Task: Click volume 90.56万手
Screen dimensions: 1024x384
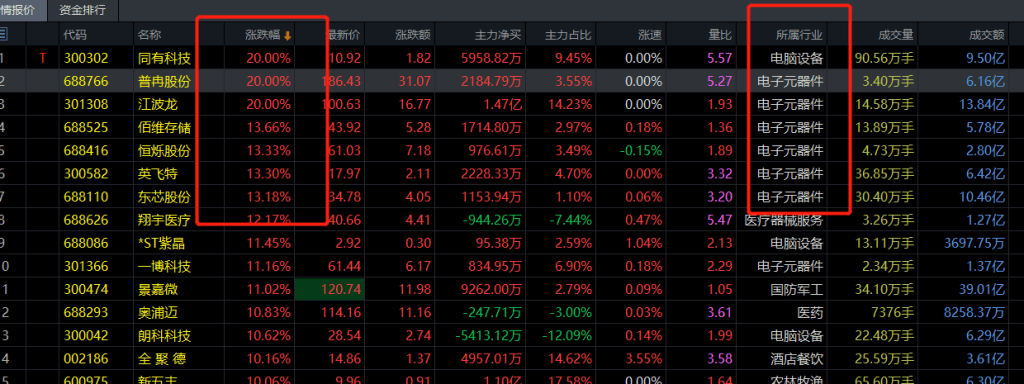Action: [884, 59]
